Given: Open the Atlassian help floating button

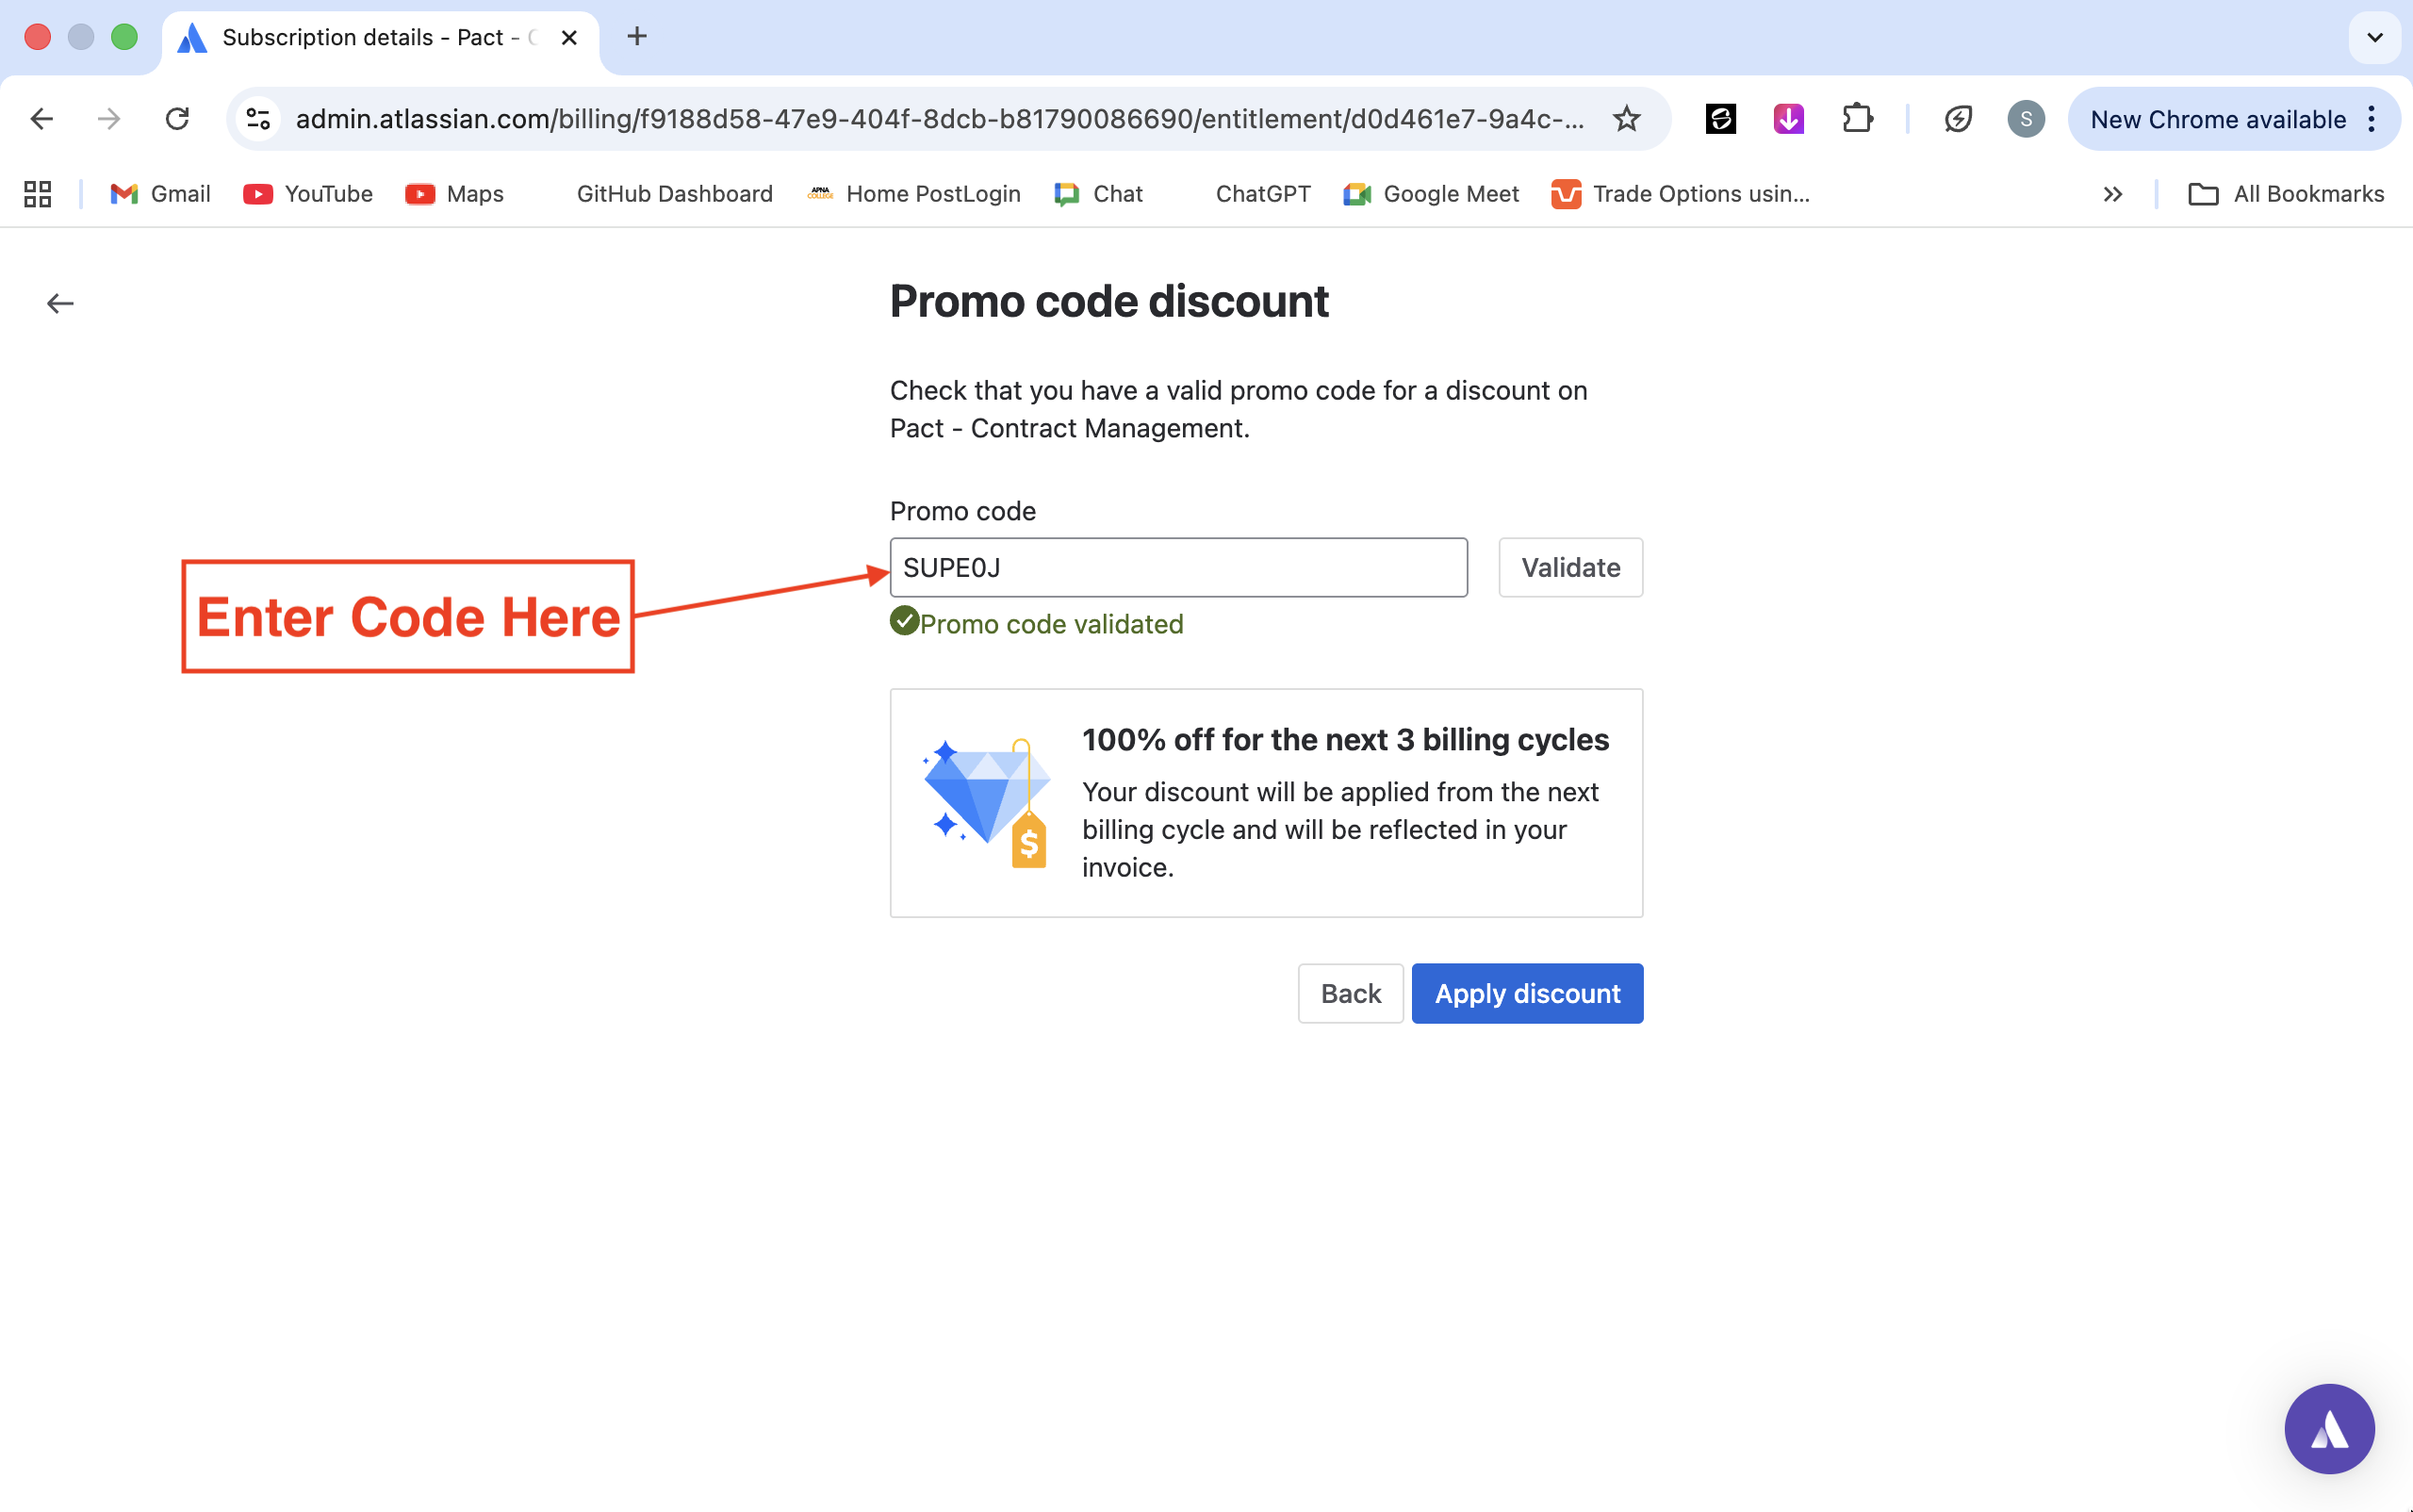Looking at the screenshot, I should click(x=2328, y=1427).
